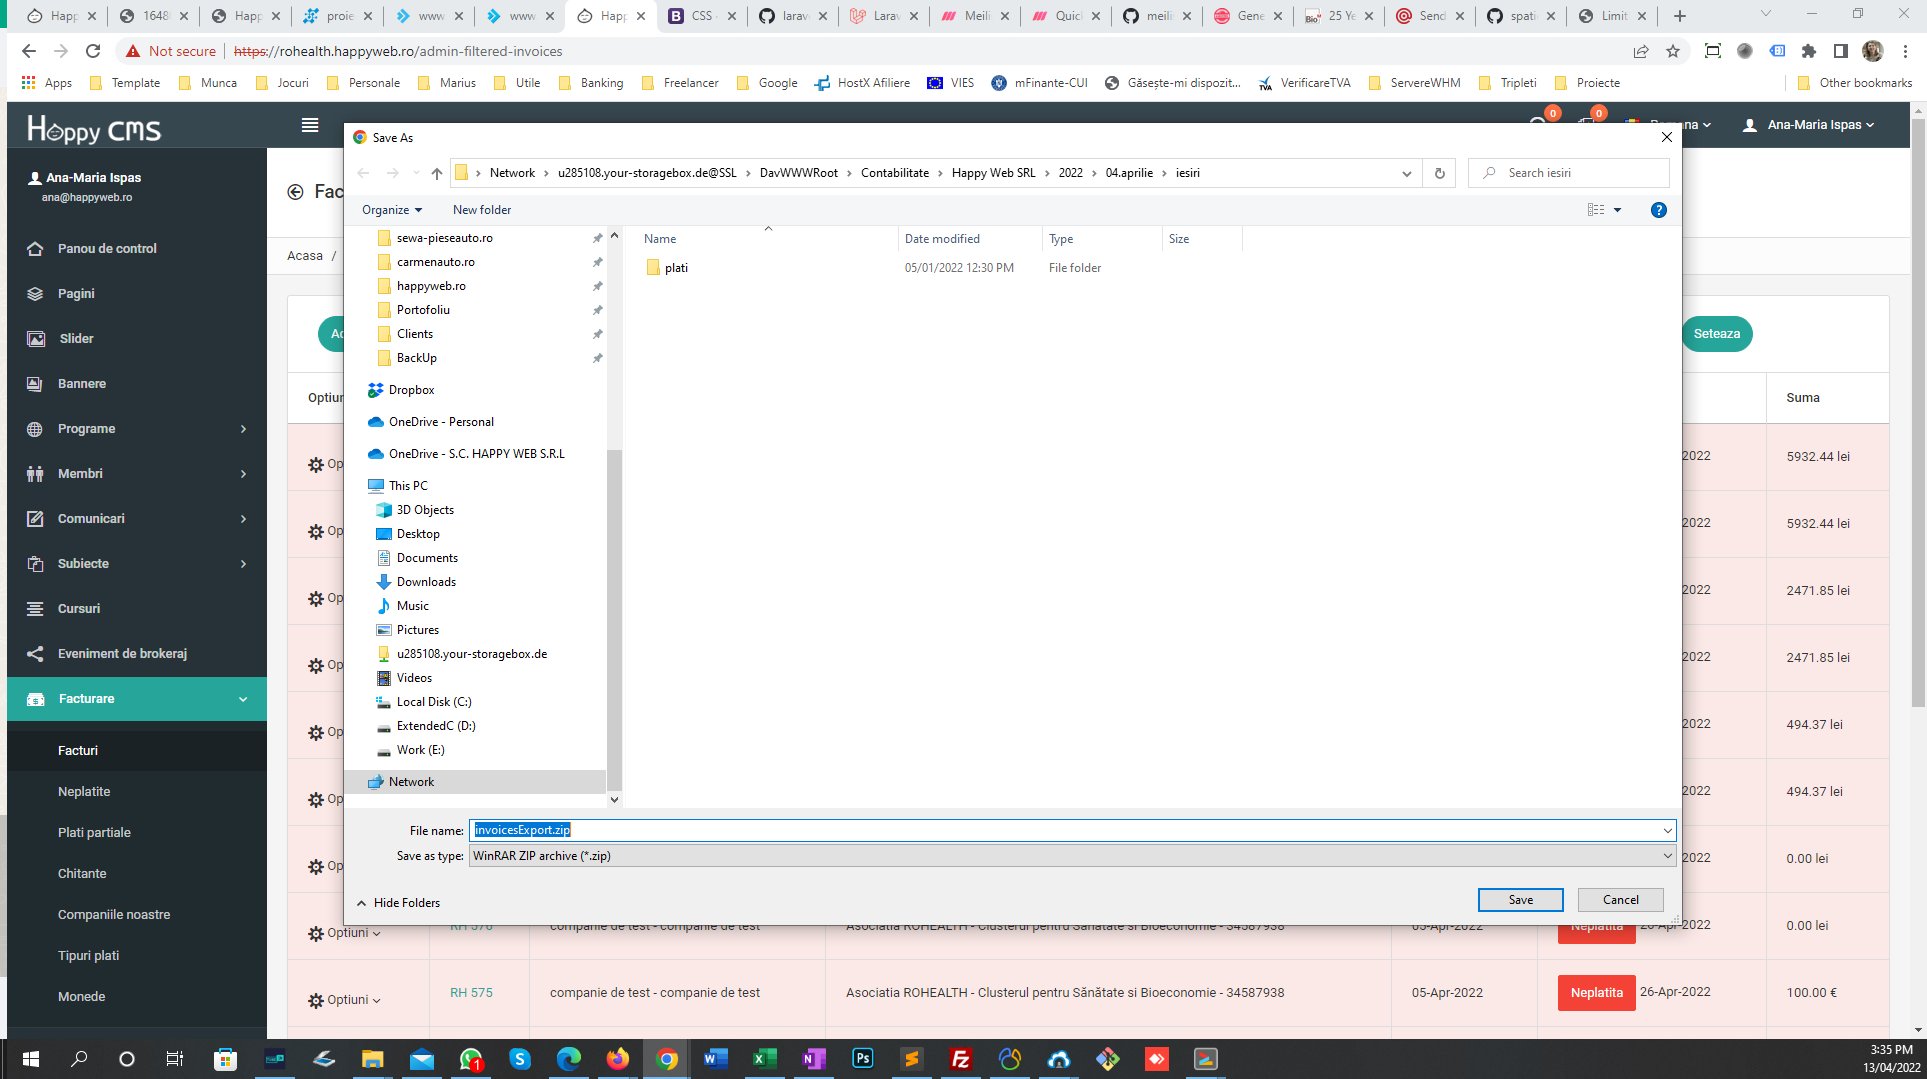Open Optiuni dropdown for invoice RH 575
Screen dimensions: 1927x1079
344,1000
